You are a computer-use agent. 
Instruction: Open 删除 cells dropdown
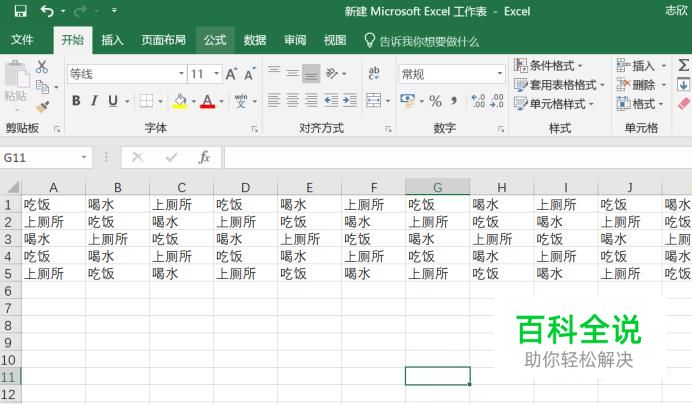click(x=641, y=85)
